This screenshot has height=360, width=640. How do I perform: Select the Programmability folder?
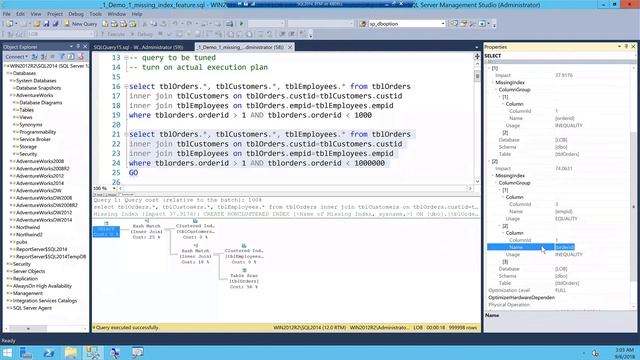38,132
